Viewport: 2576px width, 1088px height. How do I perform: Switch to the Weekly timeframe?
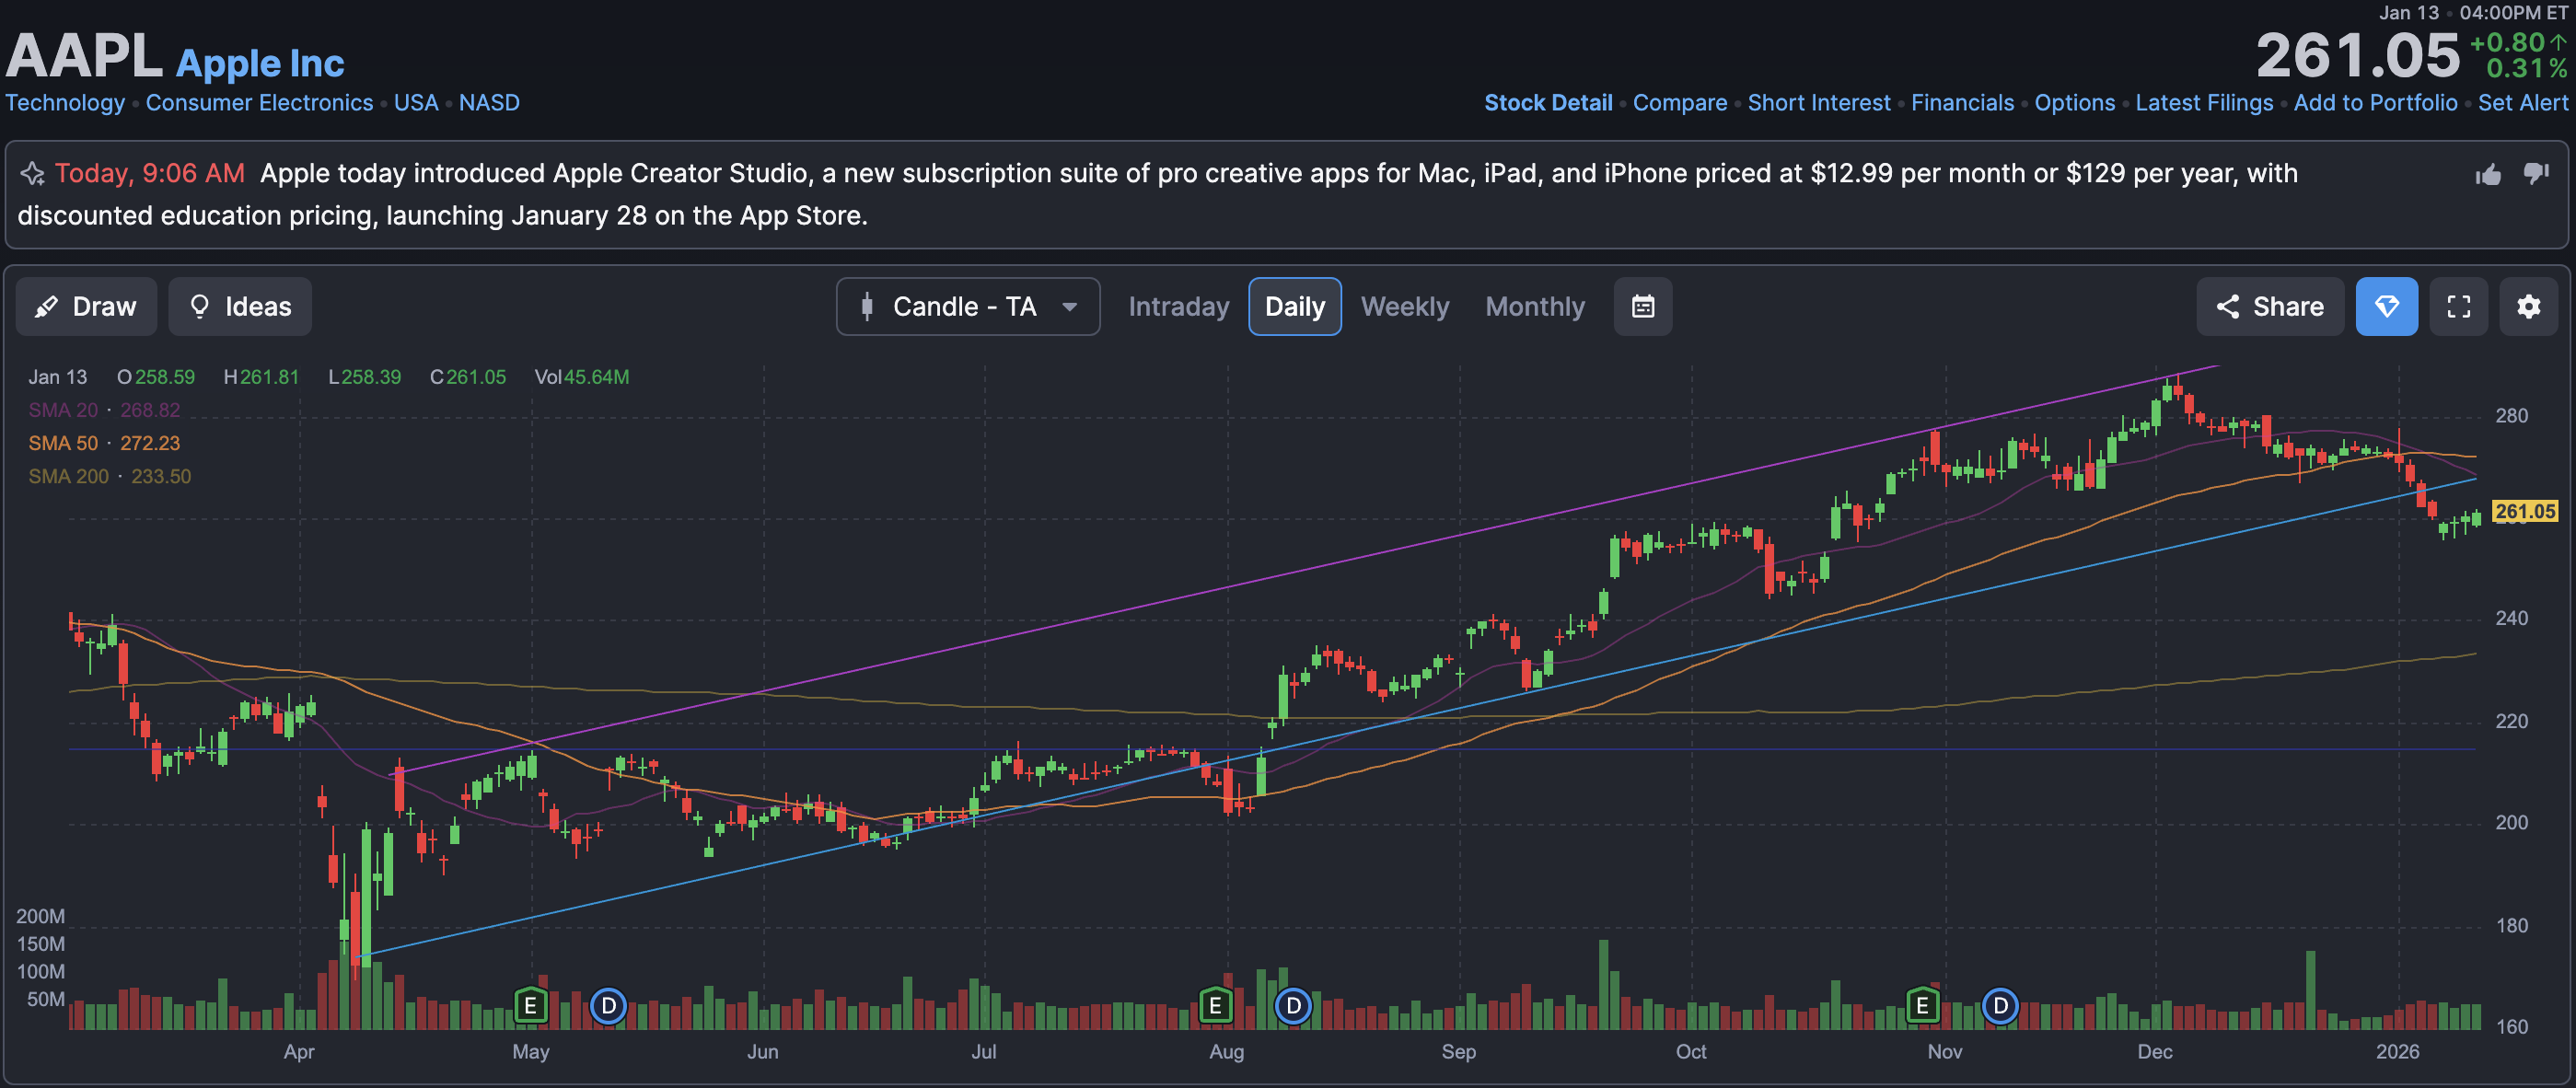click(x=1404, y=306)
